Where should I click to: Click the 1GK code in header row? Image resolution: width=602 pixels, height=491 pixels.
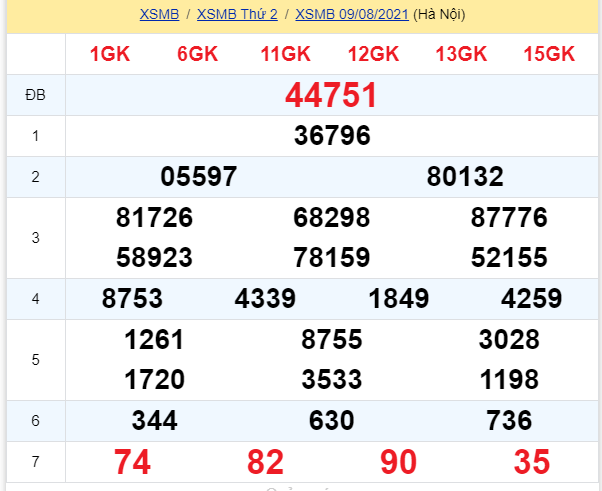click(x=110, y=55)
